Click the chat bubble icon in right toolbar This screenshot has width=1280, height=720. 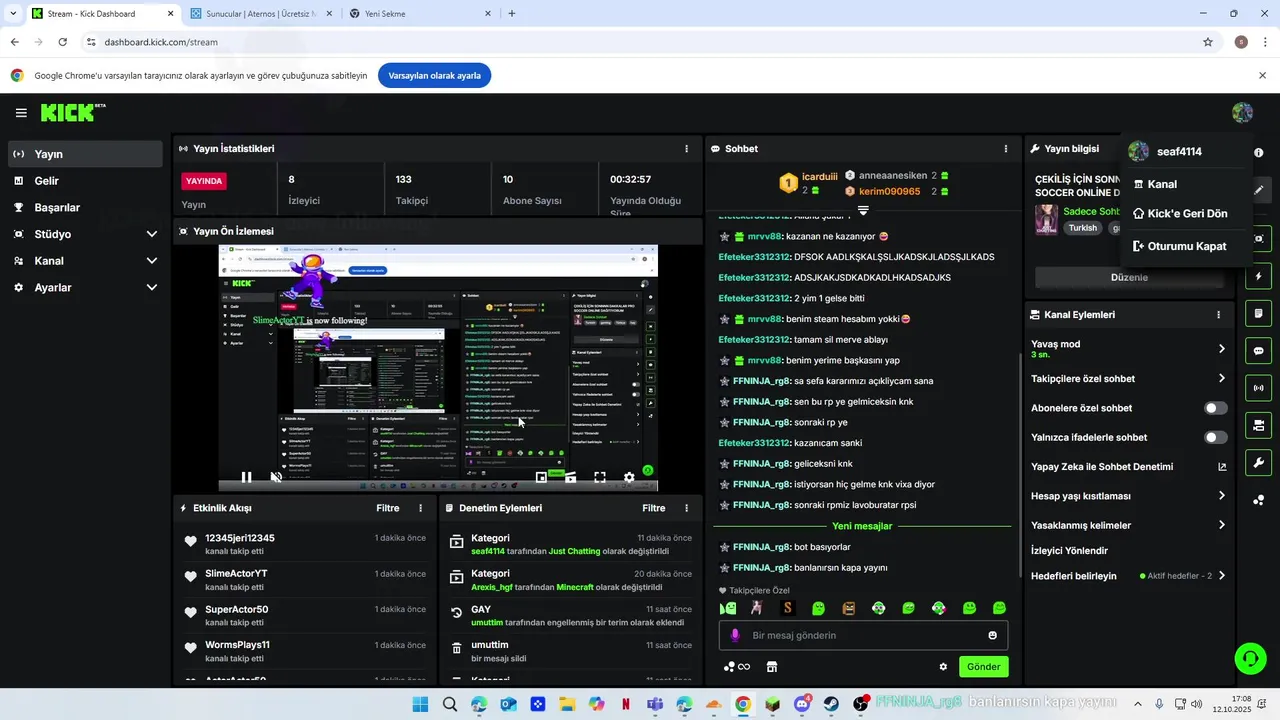point(1258,351)
